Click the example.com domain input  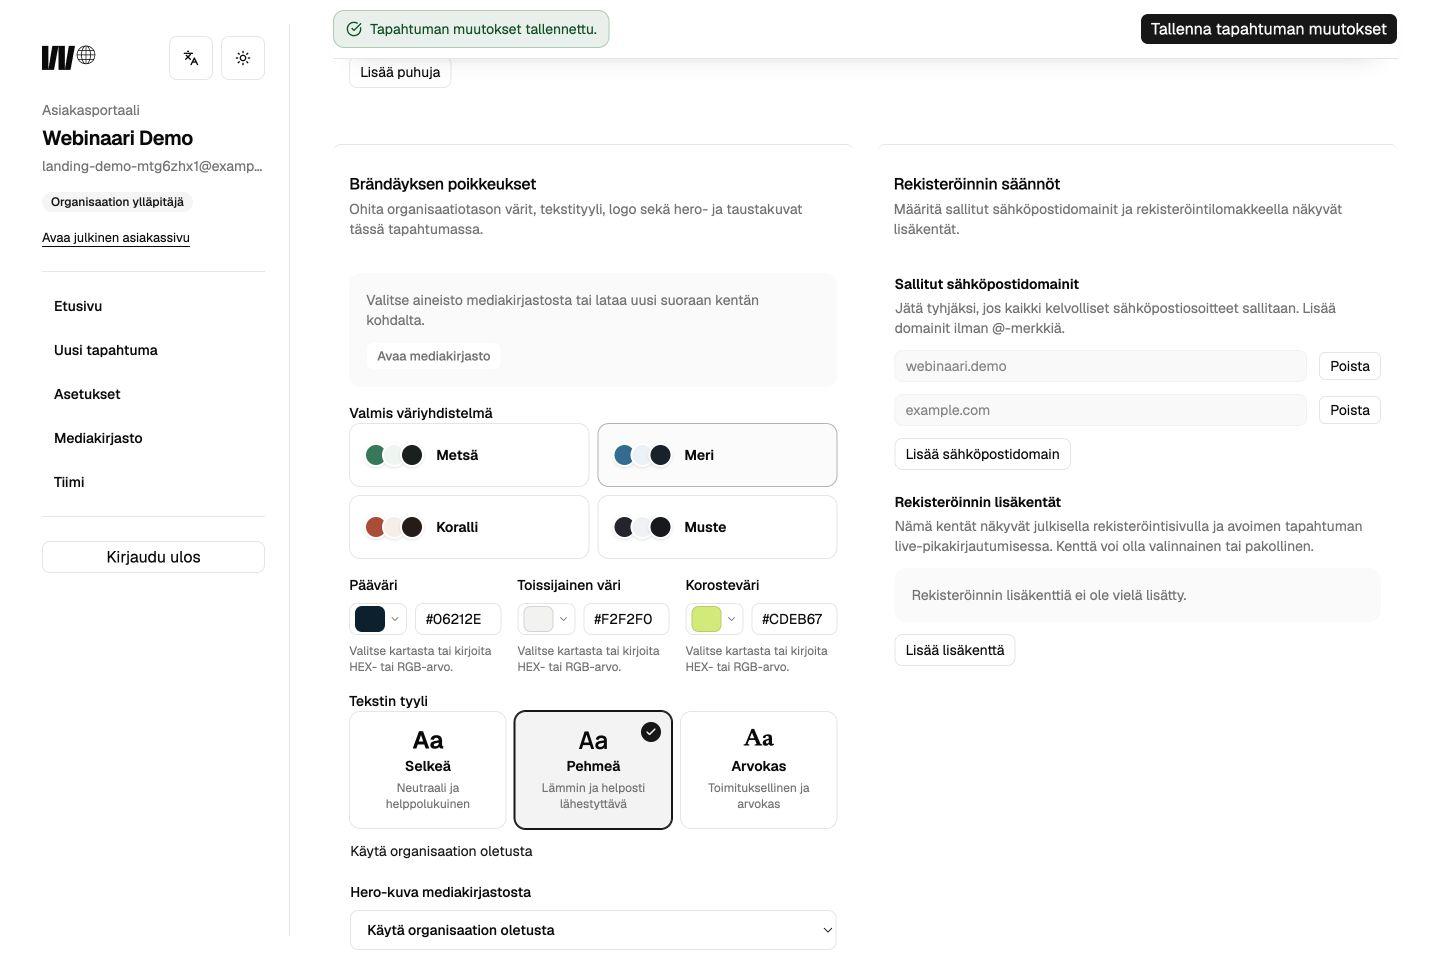pos(1100,410)
